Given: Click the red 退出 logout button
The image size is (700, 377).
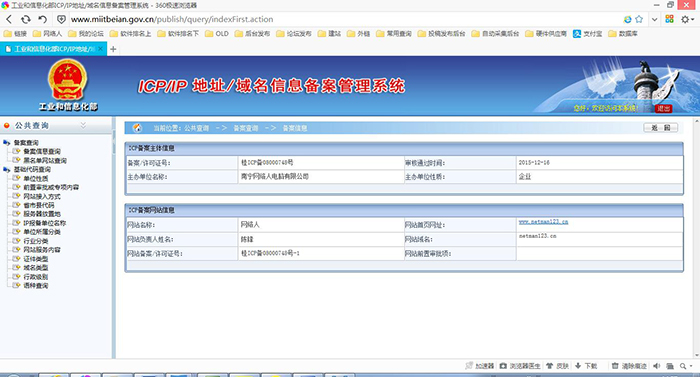Looking at the screenshot, I should coord(663,109).
